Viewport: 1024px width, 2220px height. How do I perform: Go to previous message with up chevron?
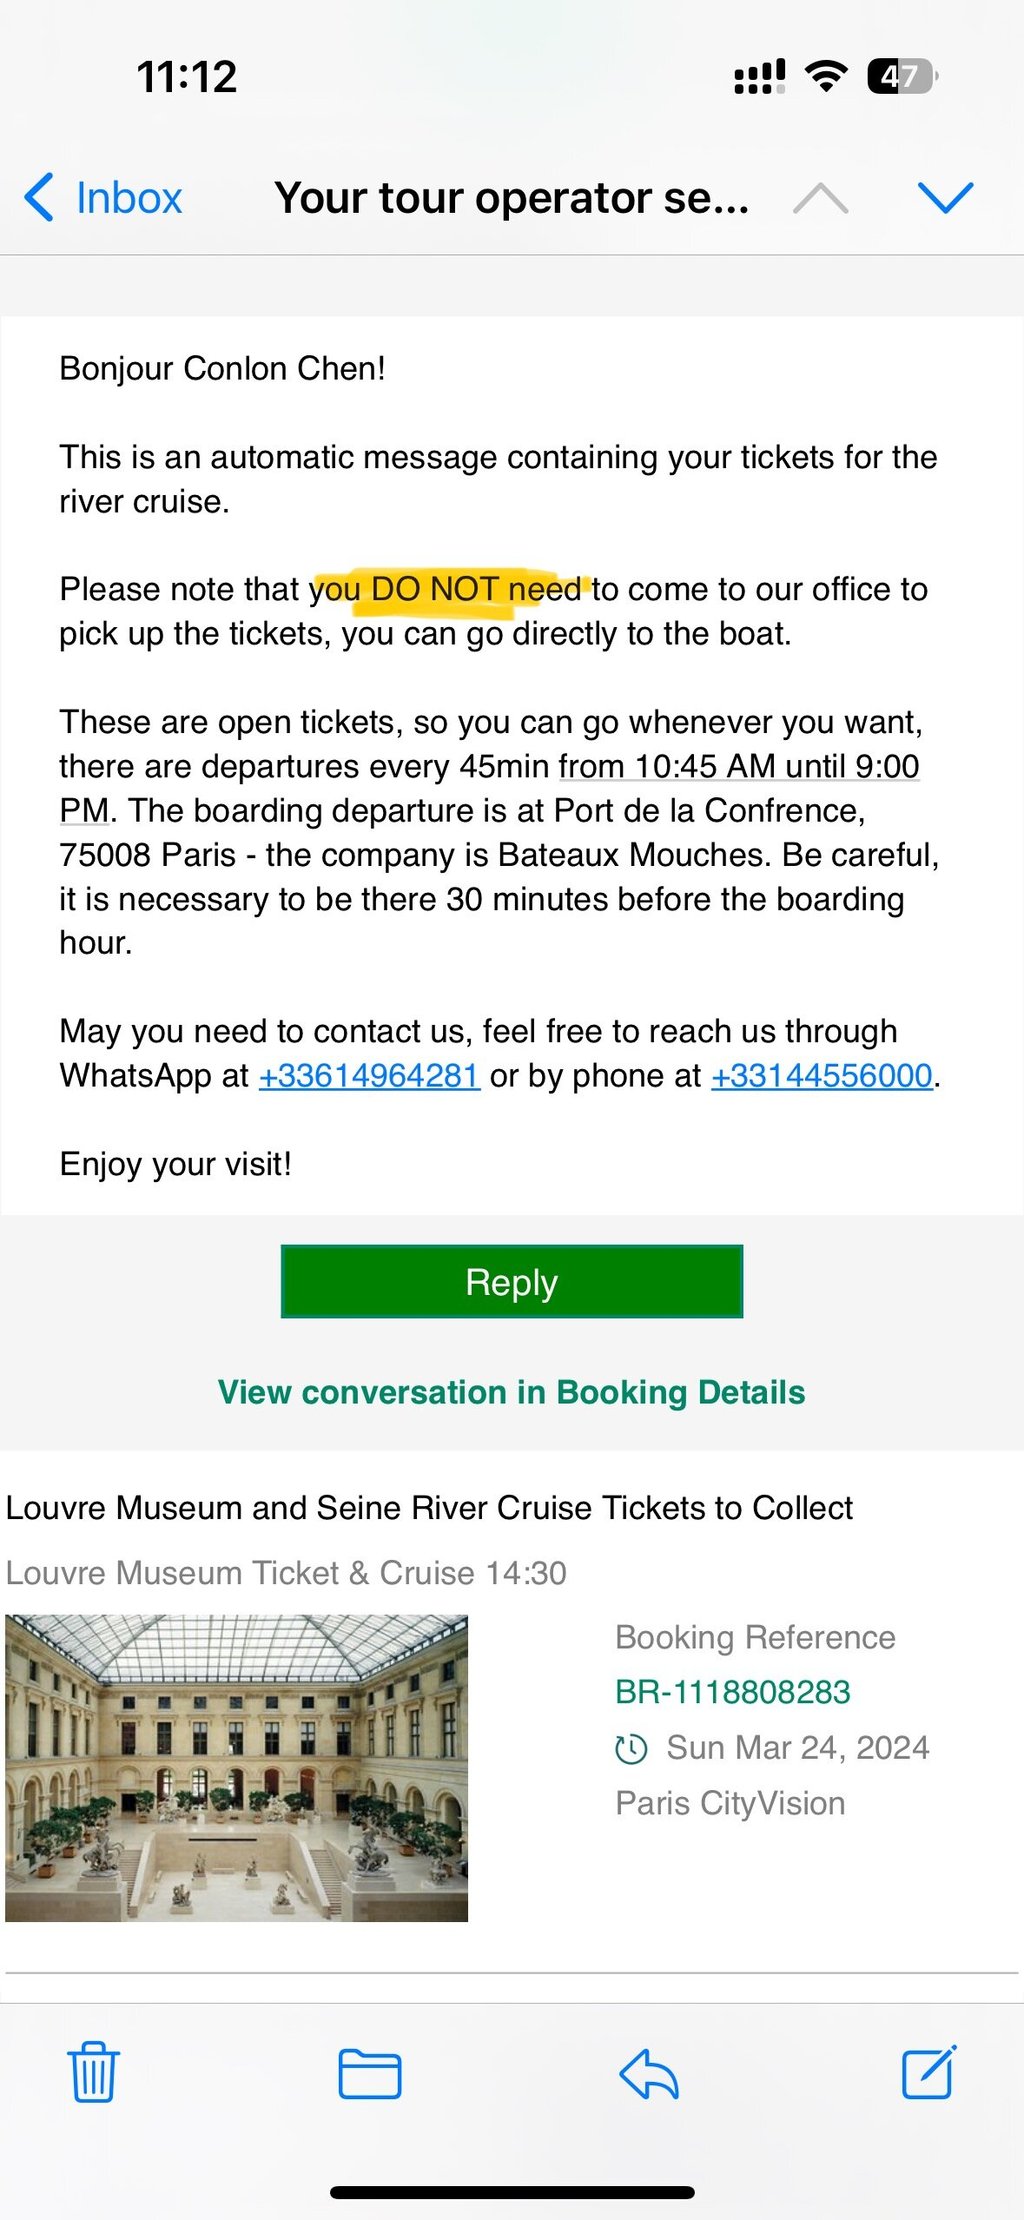(820, 198)
